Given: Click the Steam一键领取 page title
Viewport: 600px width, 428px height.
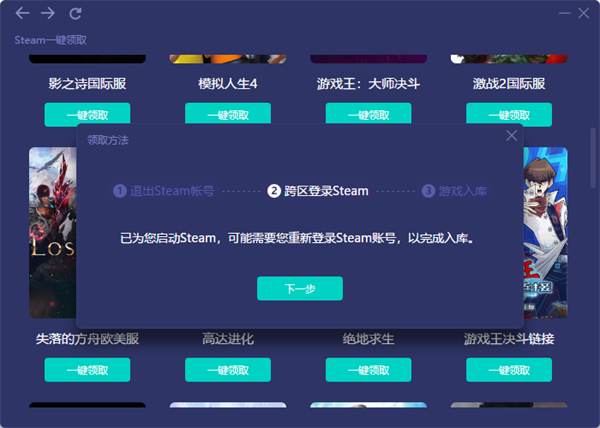Looking at the screenshot, I should click(51, 40).
